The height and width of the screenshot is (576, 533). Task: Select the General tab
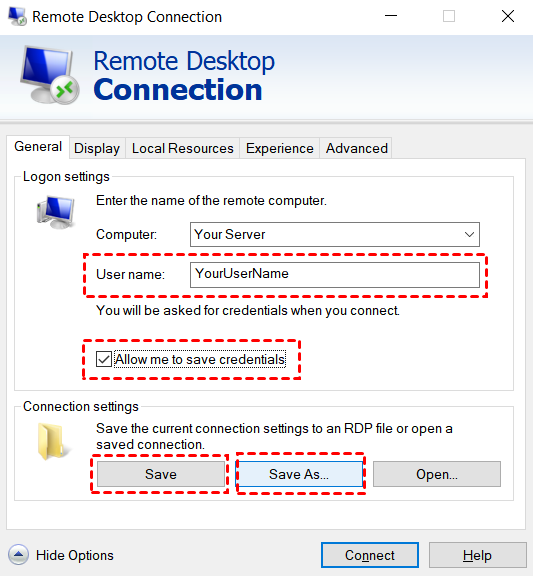[38, 147]
